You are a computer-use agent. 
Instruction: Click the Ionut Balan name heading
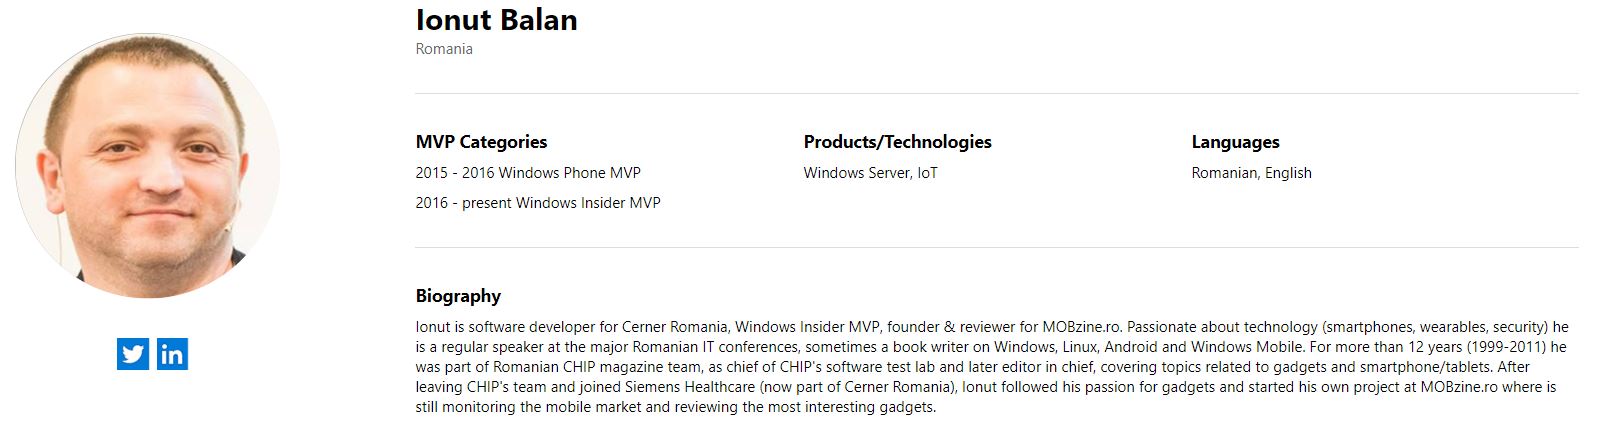pyautogui.click(x=496, y=20)
